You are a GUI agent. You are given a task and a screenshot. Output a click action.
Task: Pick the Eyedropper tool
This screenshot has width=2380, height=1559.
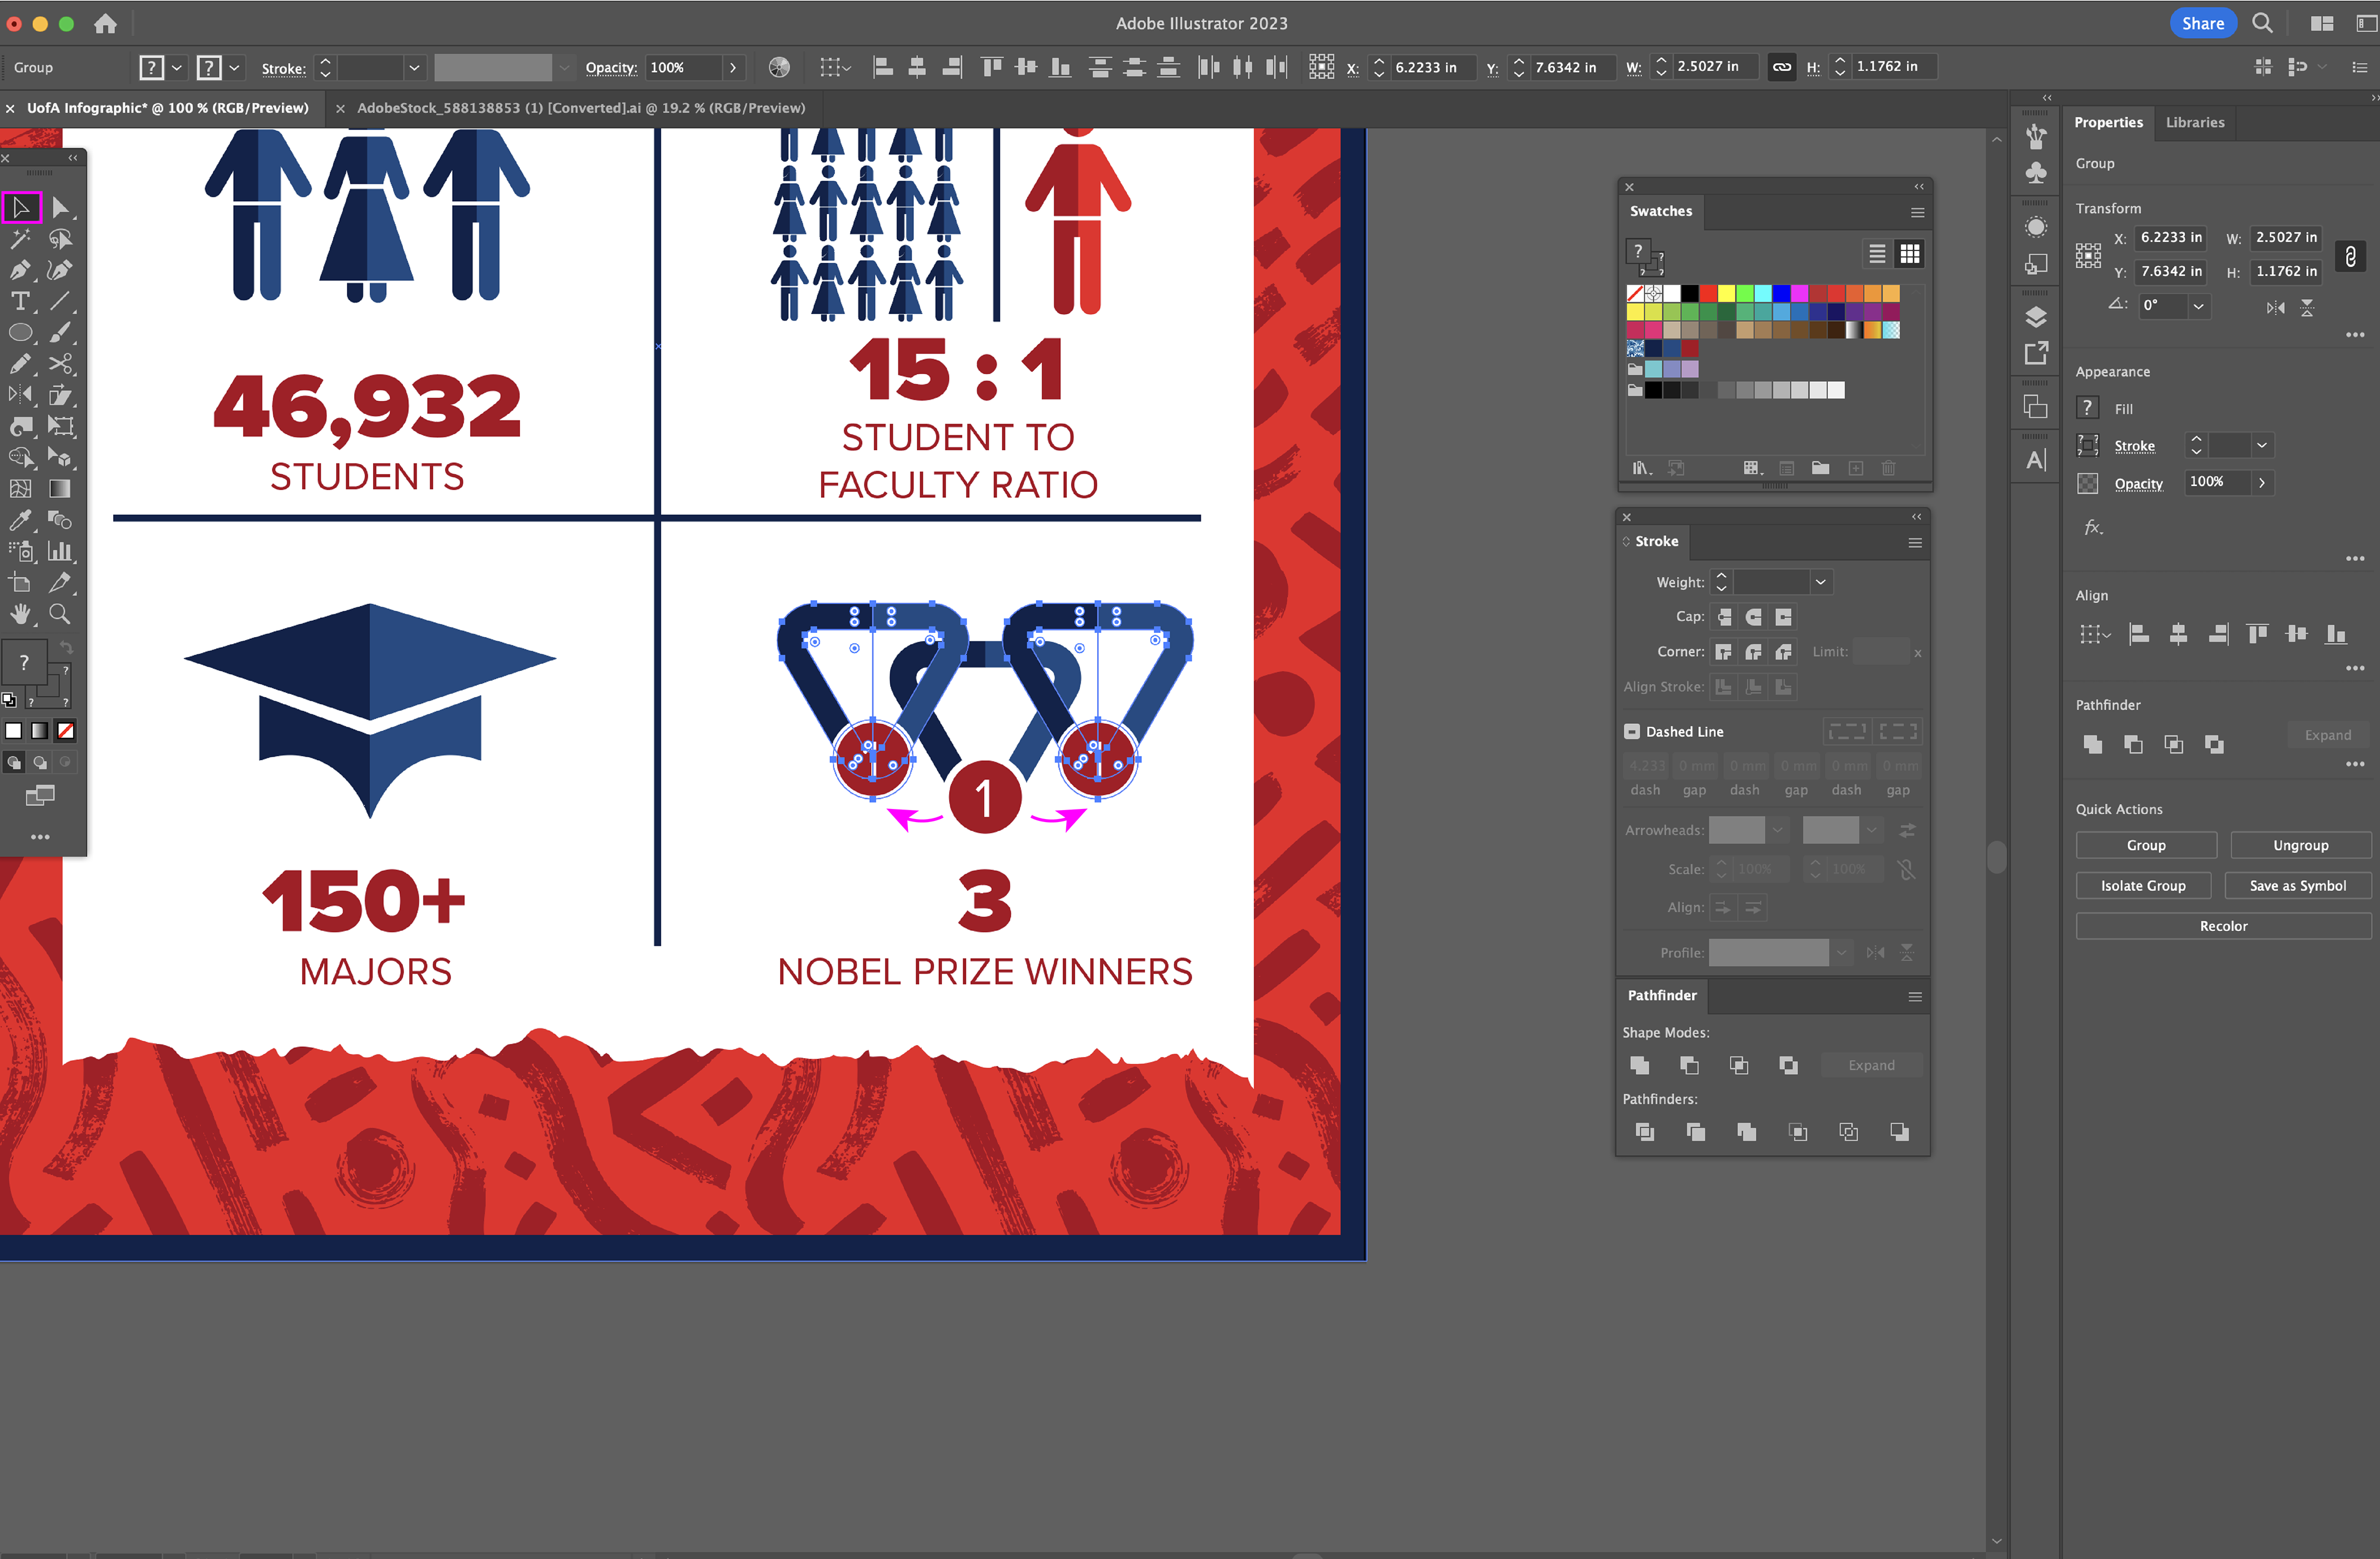point(20,520)
